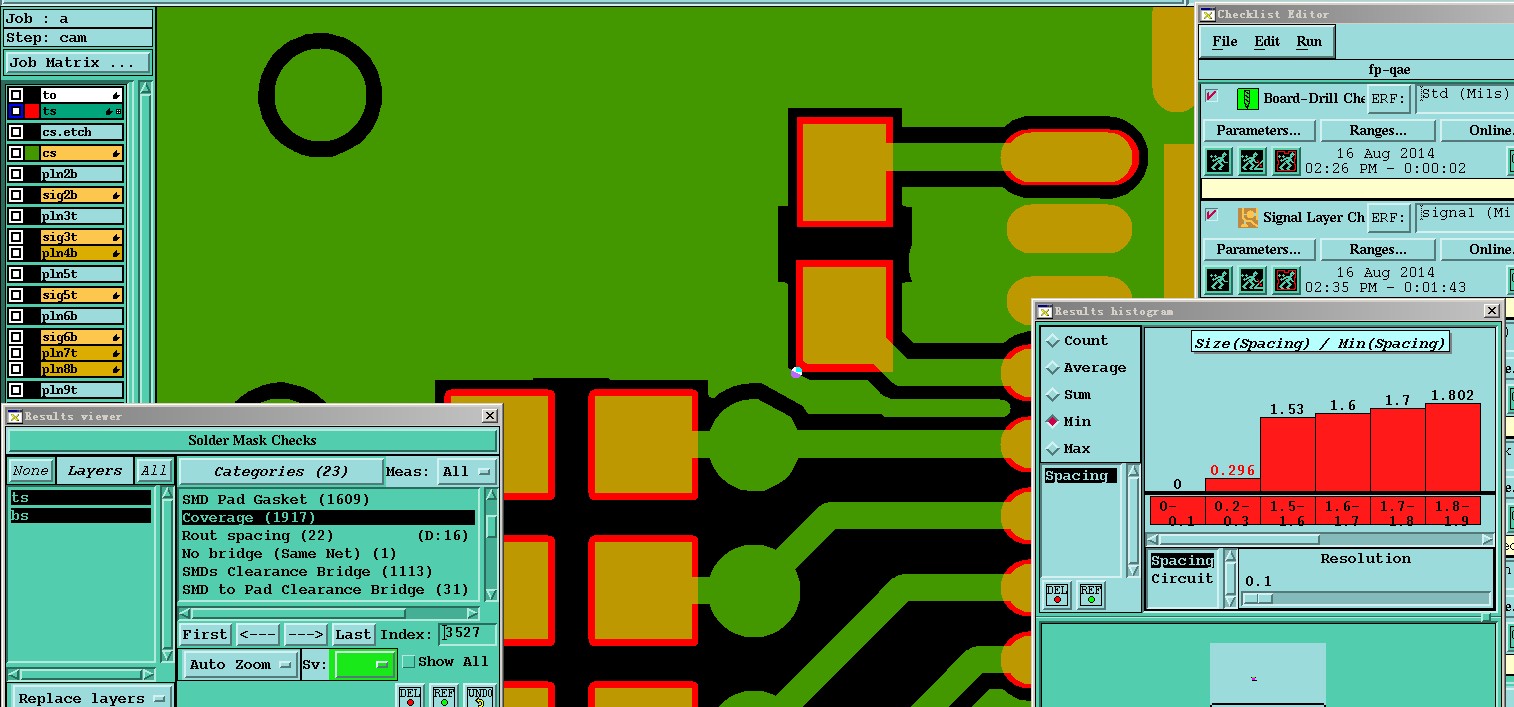The width and height of the screenshot is (1514, 707).
Task: Select the Sum radio option
Action: (1052, 395)
